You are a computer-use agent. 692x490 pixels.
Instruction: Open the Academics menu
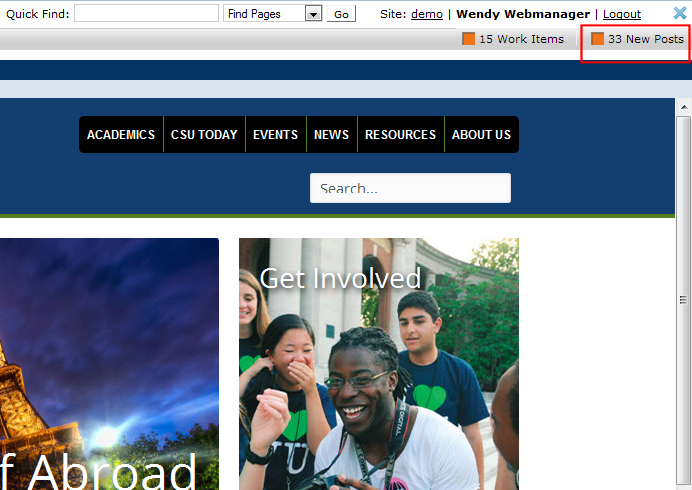[121, 135]
